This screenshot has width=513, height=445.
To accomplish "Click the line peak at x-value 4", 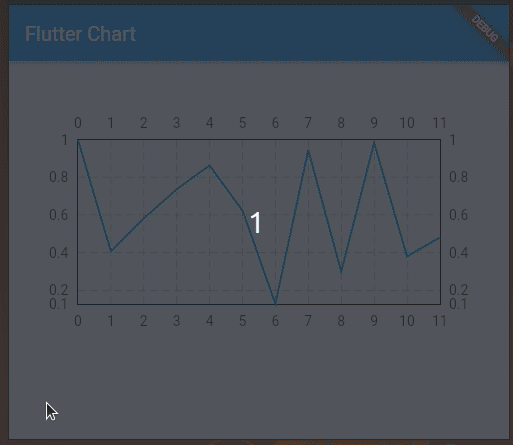I will tap(209, 165).
